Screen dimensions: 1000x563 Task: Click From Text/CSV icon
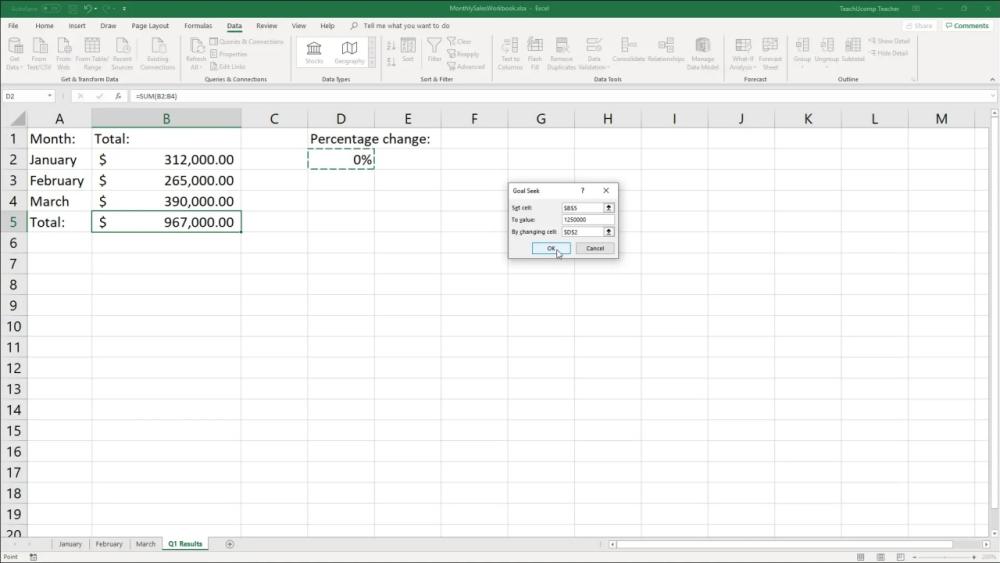pyautogui.click(x=39, y=53)
